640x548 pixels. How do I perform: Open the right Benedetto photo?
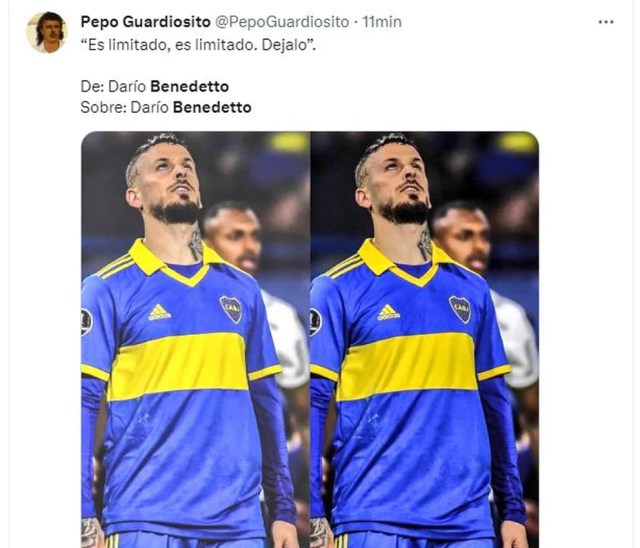pos(424,339)
